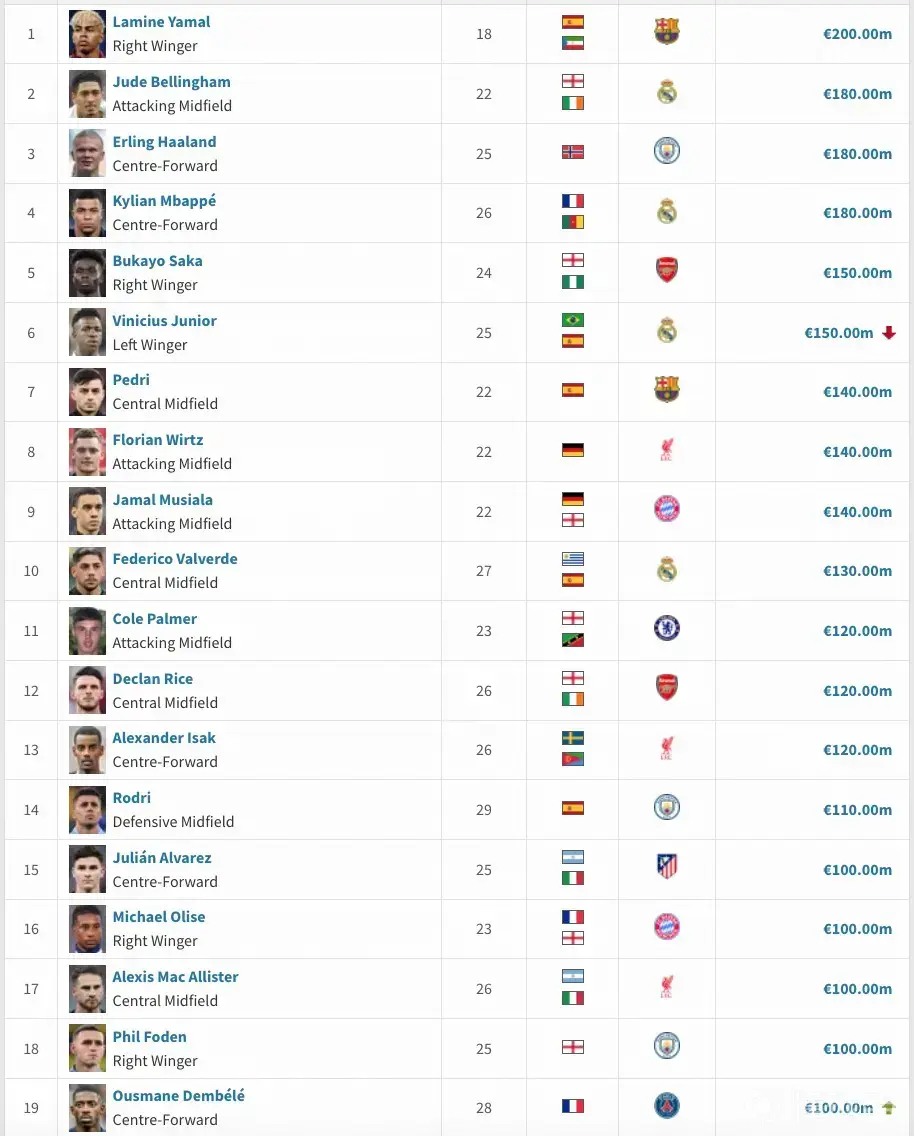The width and height of the screenshot is (914, 1136).
Task: Open Rodri's €110.00m market value link
Action: click(857, 810)
